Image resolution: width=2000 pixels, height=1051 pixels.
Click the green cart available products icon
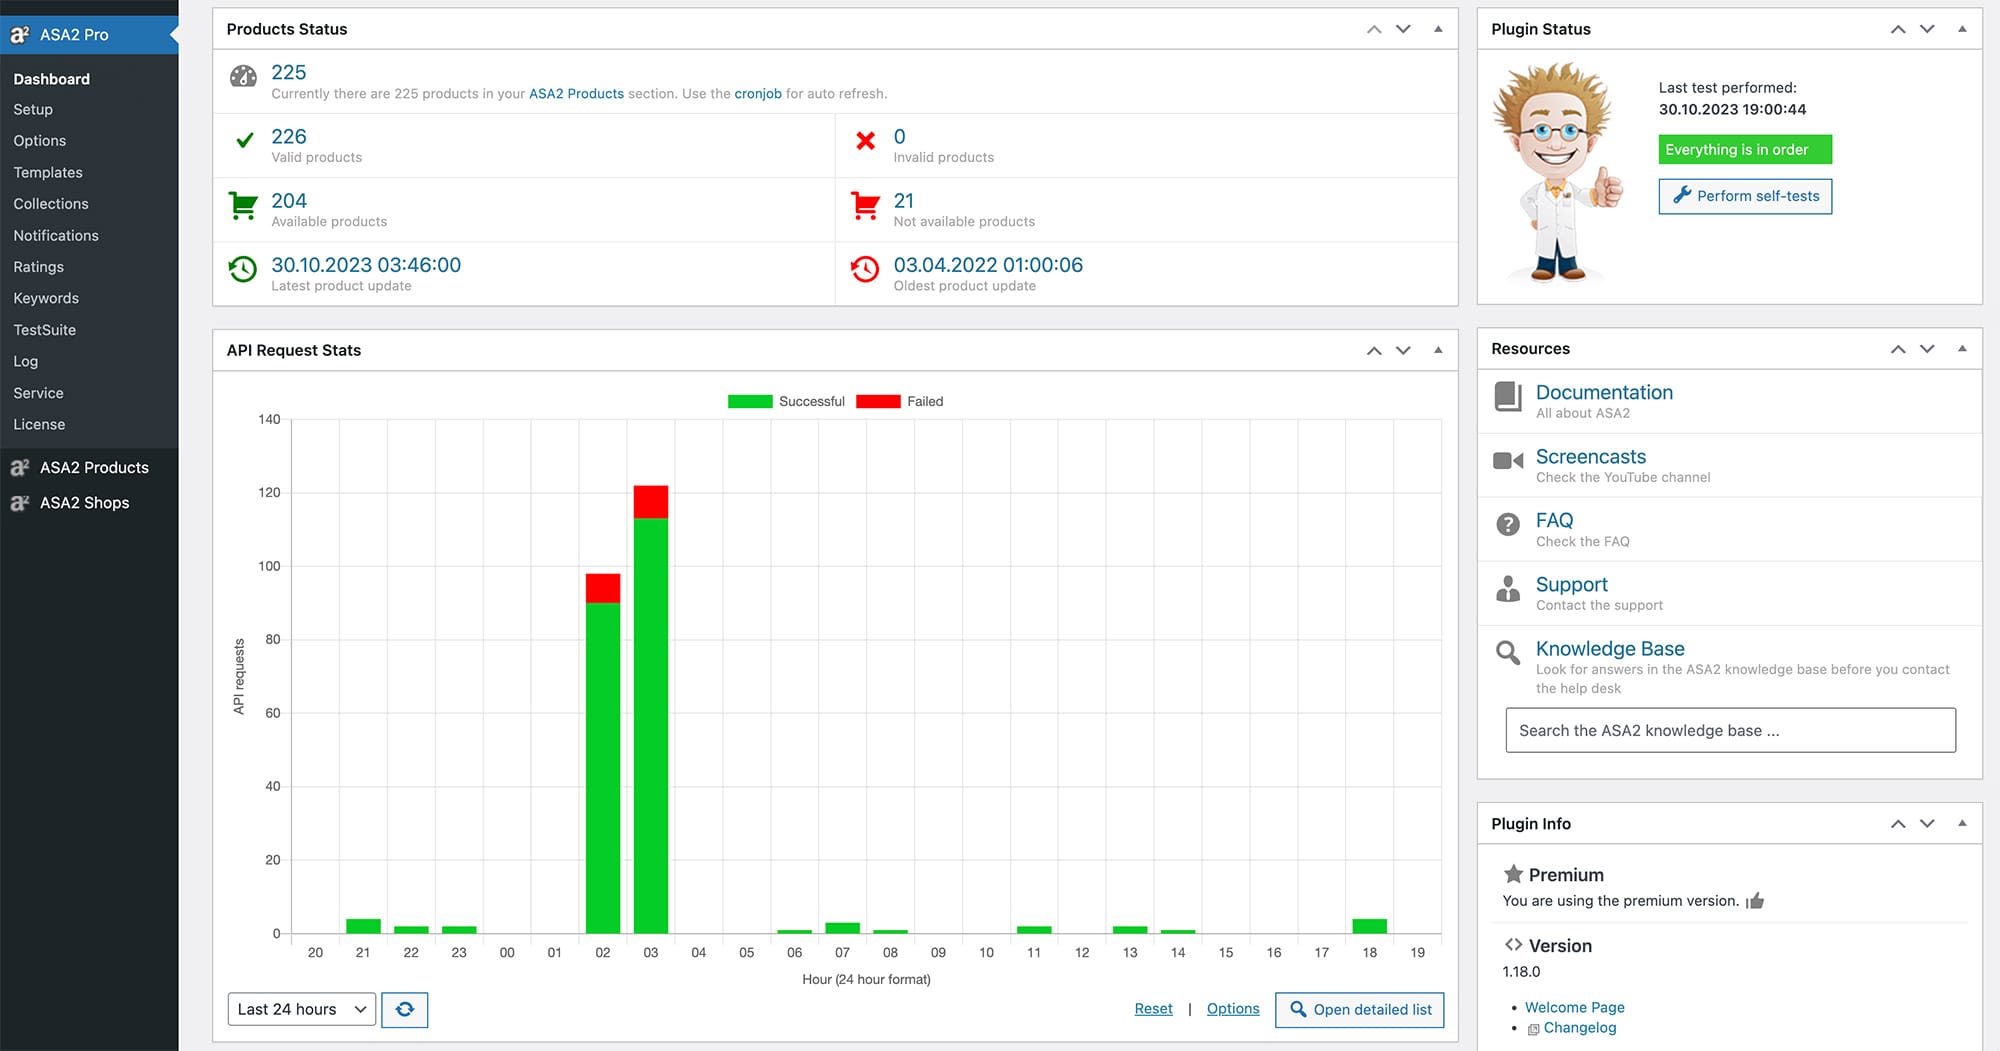(243, 205)
